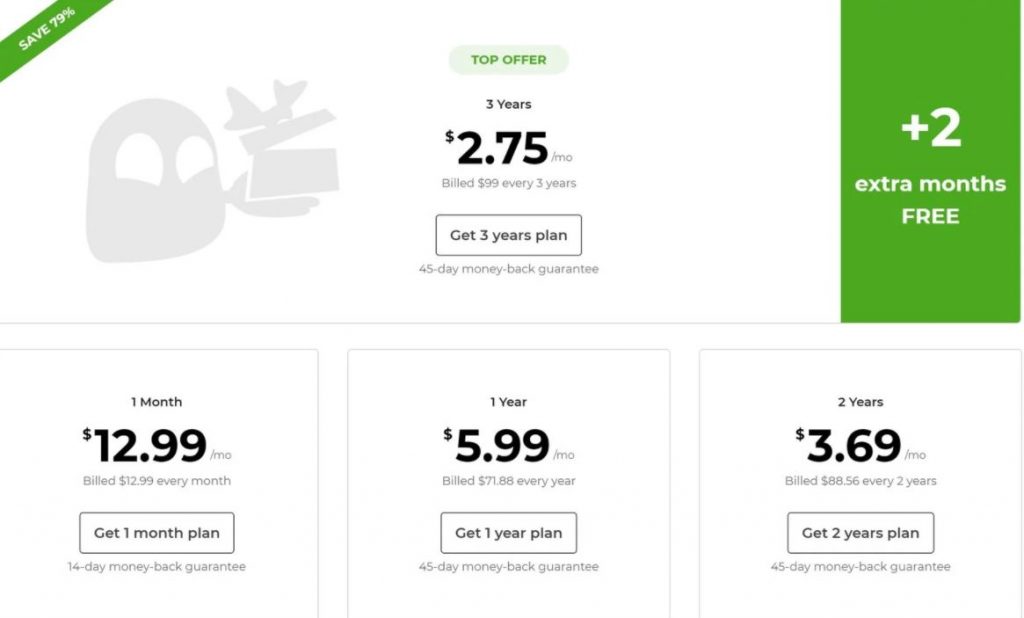Click the TOP OFFER badge
Image resolution: width=1024 pixels, height=618 pixels.
[508, 59]
